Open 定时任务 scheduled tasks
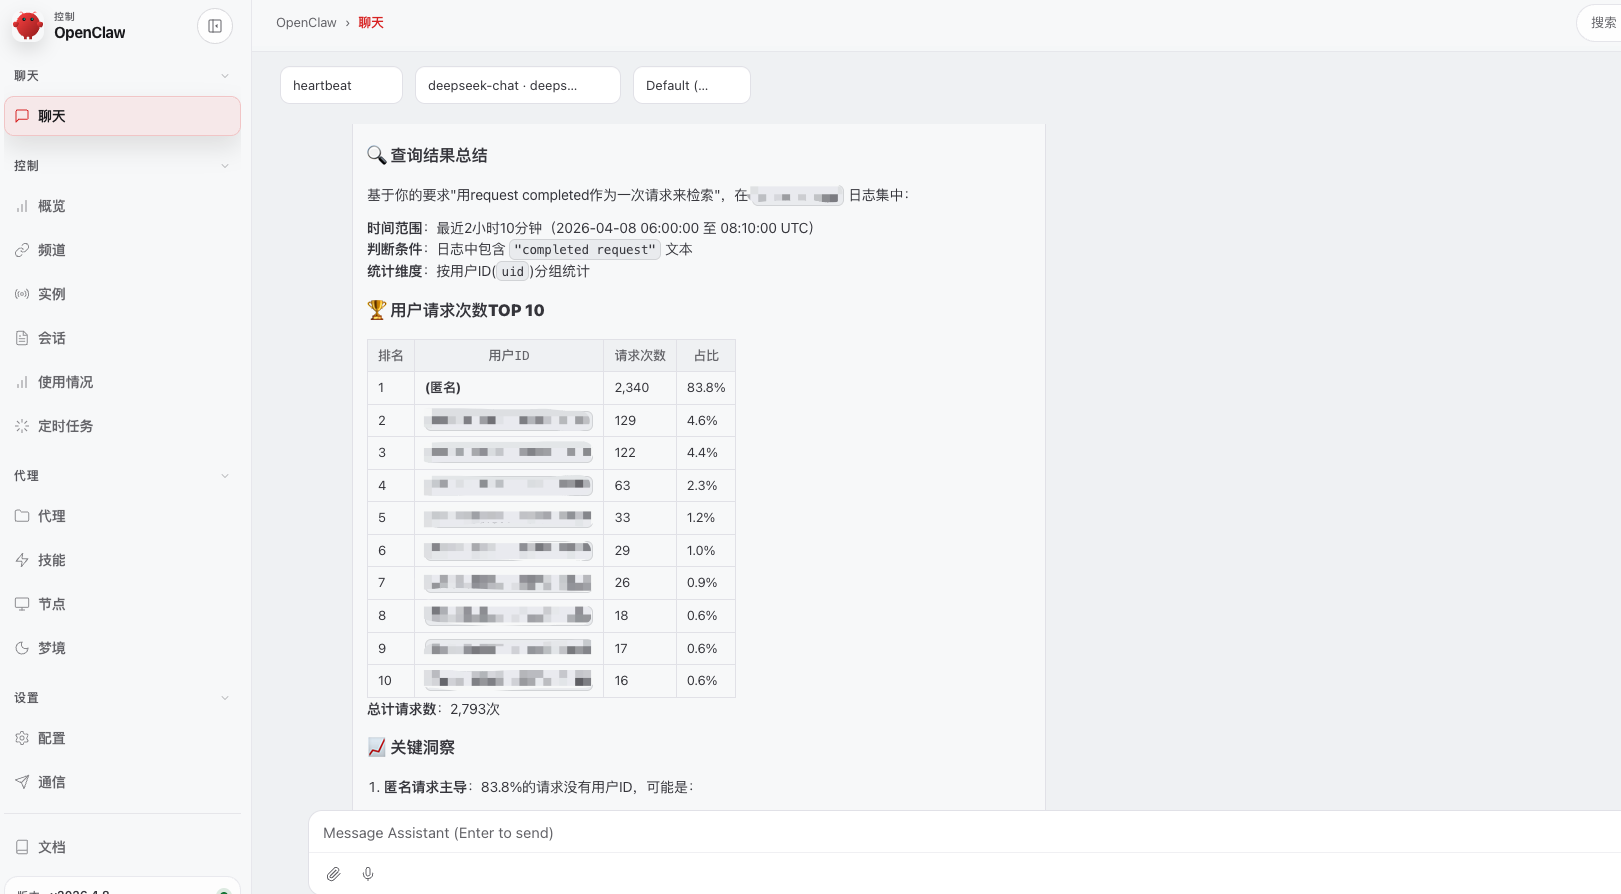This screenshot has height=894, width=1621. click(x=65, y=426)
